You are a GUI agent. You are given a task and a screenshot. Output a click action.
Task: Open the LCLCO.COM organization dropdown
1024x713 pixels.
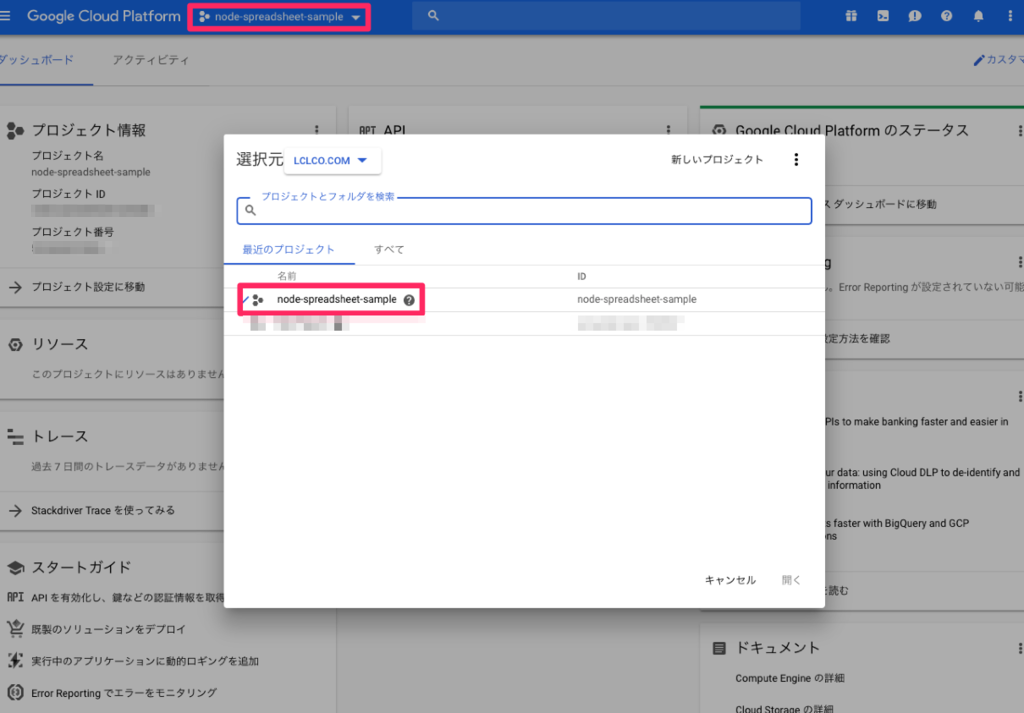[333, 159]
